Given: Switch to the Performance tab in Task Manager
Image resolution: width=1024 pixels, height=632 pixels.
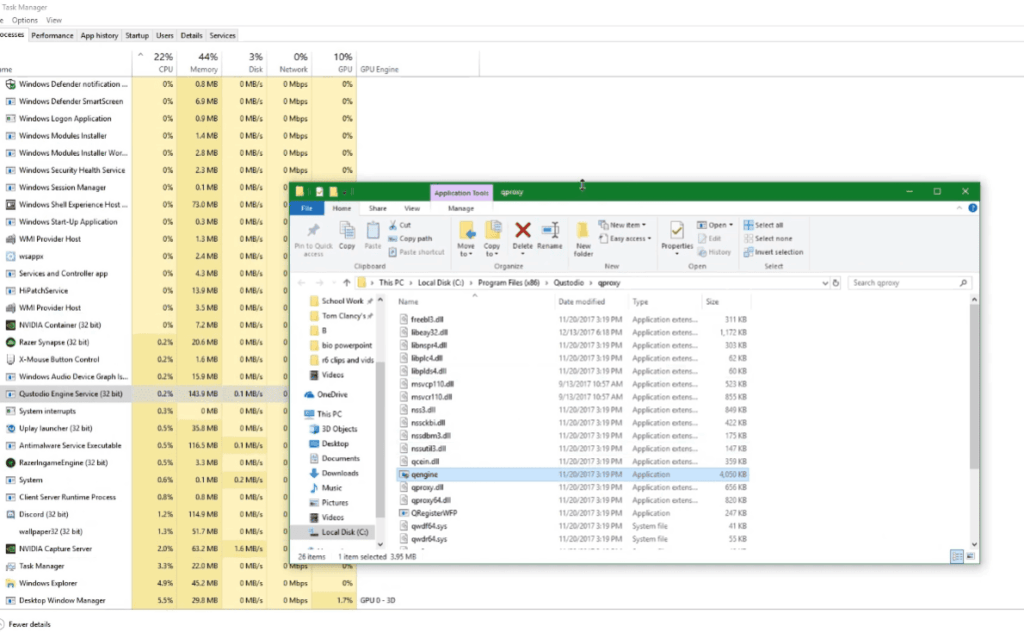Looking at the screenshot, I should (x=52, y=34).
